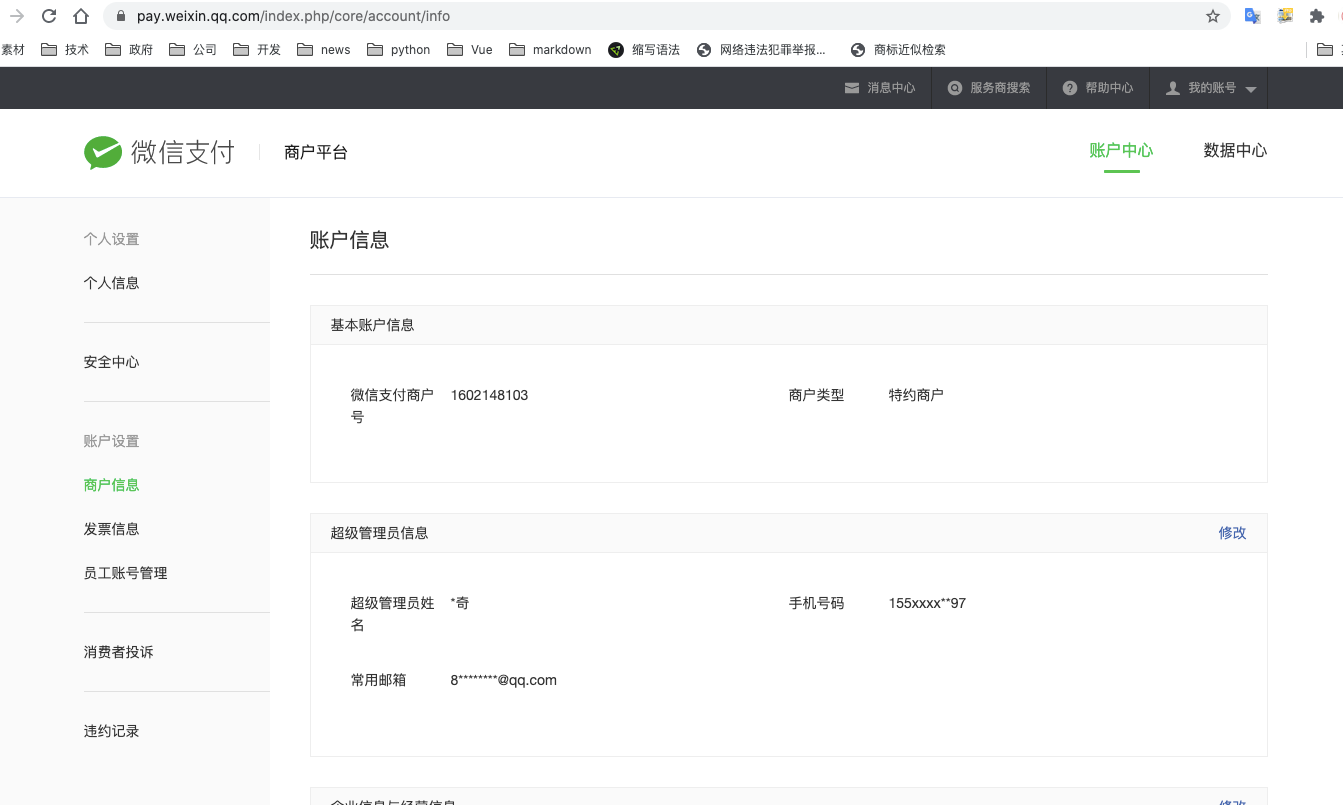The image size is (1343, 805).
Task: Open 违约记录 in the sidebar
Action: click(112, 731)
